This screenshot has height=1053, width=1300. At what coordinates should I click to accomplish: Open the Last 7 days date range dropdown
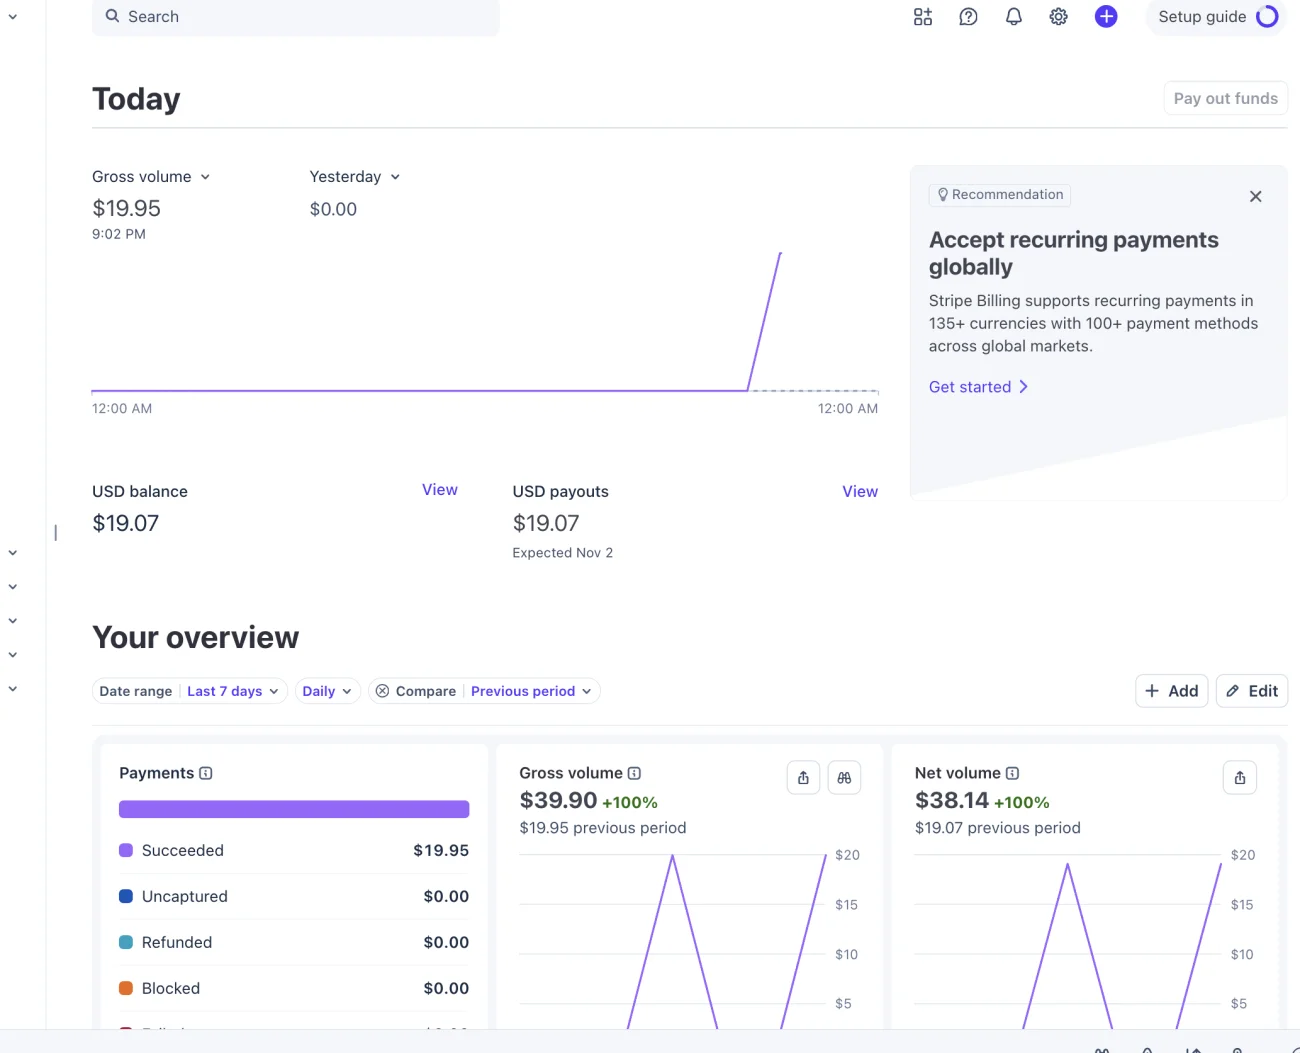(x=233, y=691)
